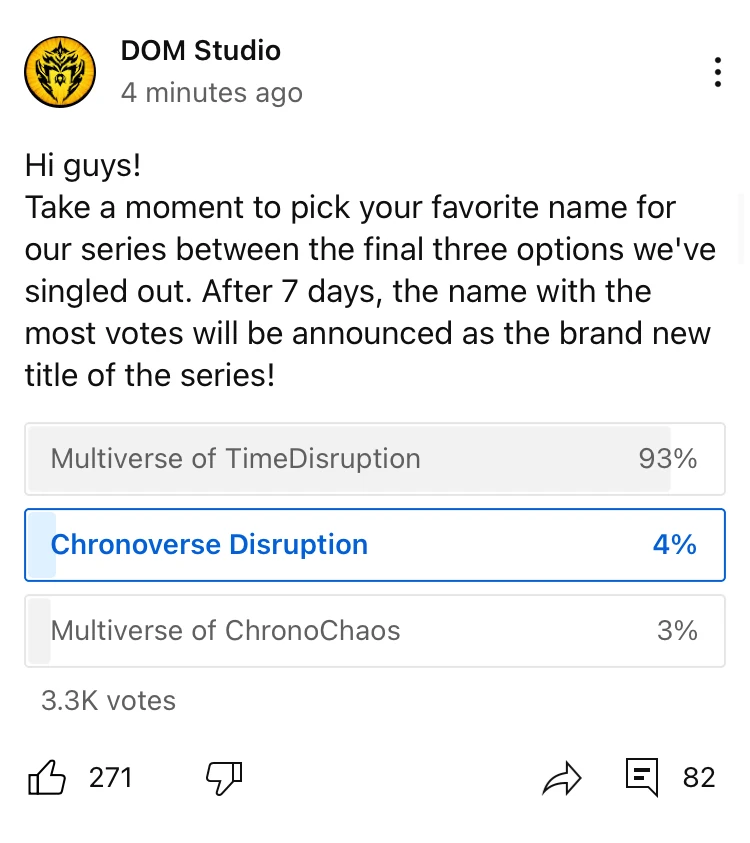
Task: Dislike the post with the thumbs-down icon
Action: point(224,777)
